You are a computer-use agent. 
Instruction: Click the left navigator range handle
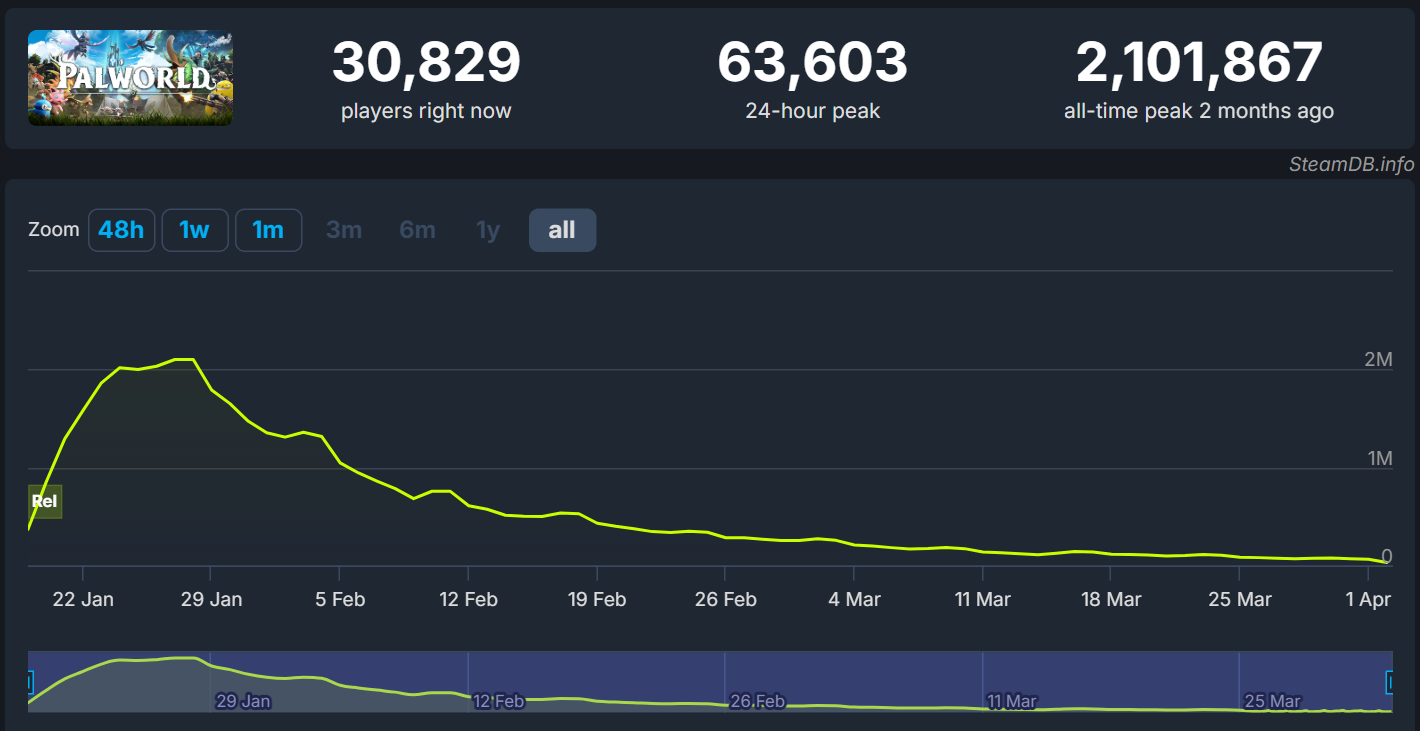pos(29,682)
